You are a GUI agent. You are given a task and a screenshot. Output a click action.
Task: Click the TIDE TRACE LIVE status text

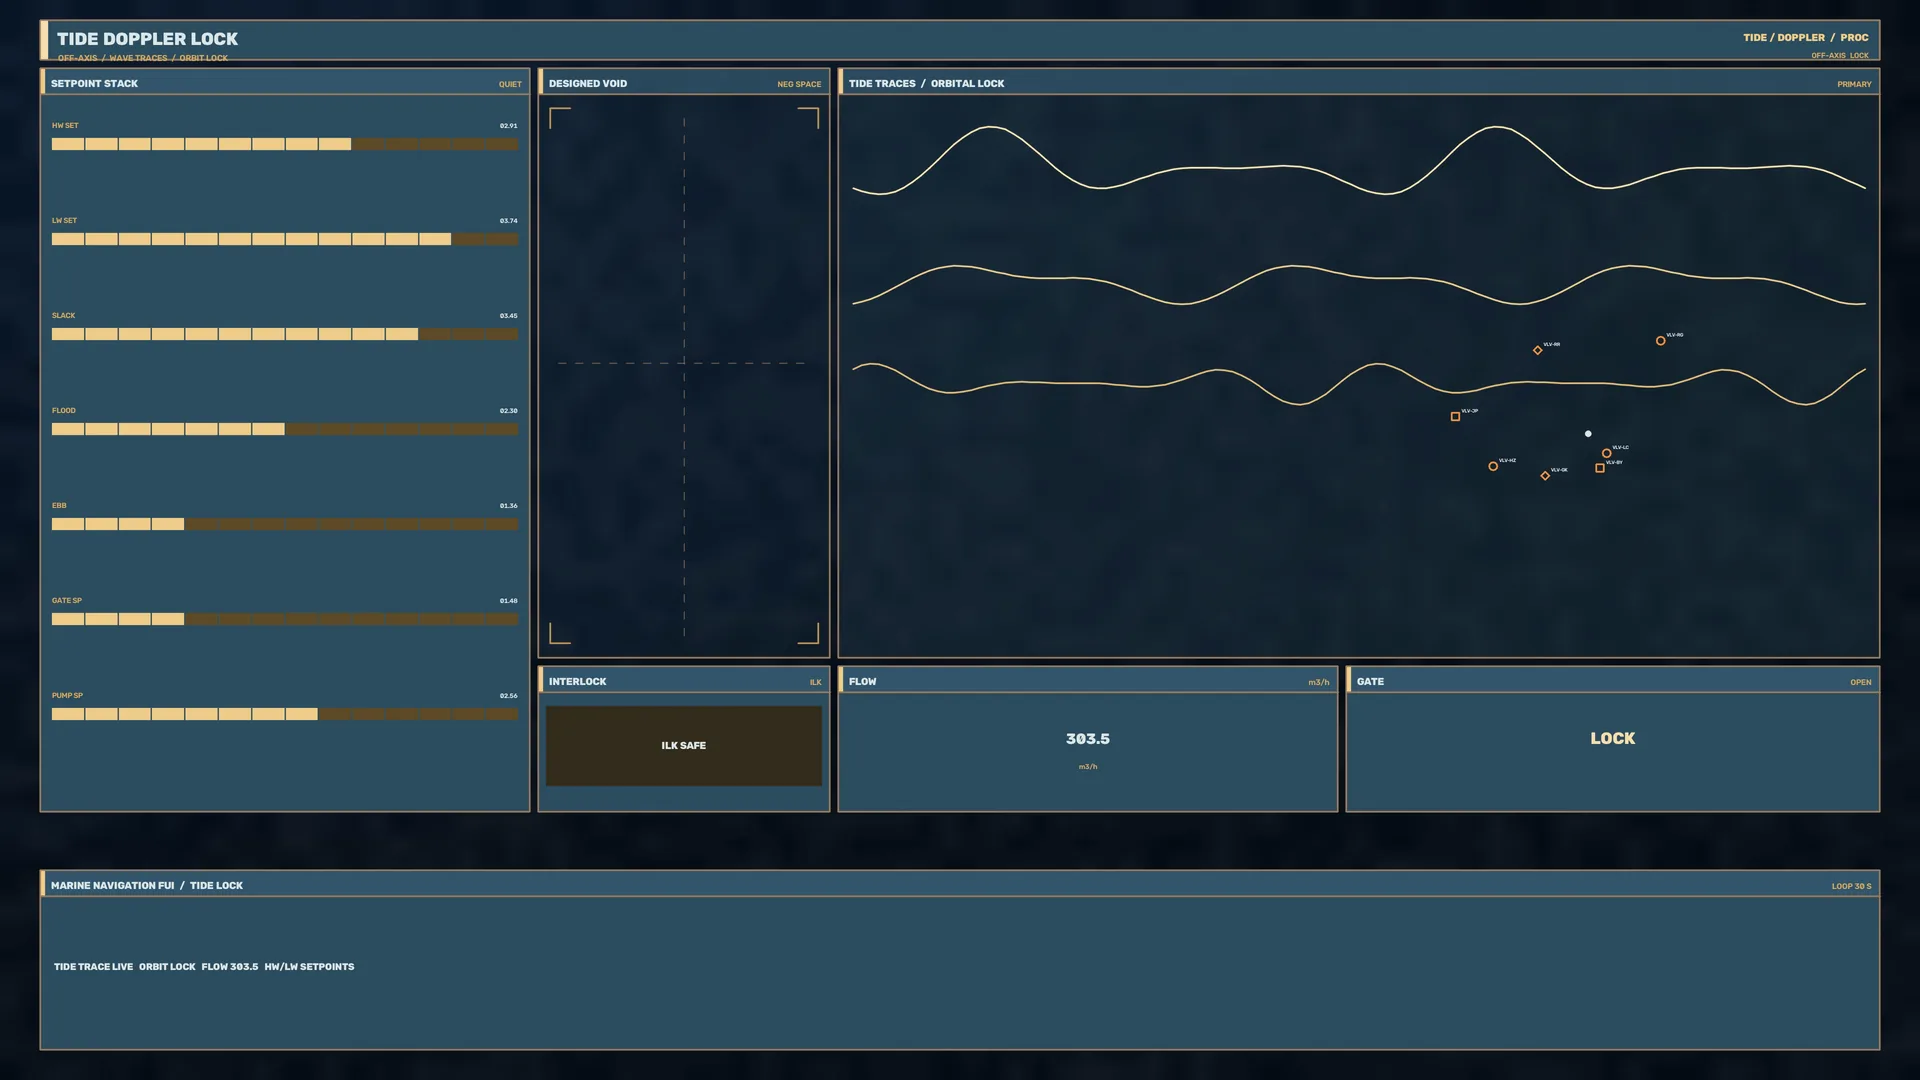click(x=93, y=967)
